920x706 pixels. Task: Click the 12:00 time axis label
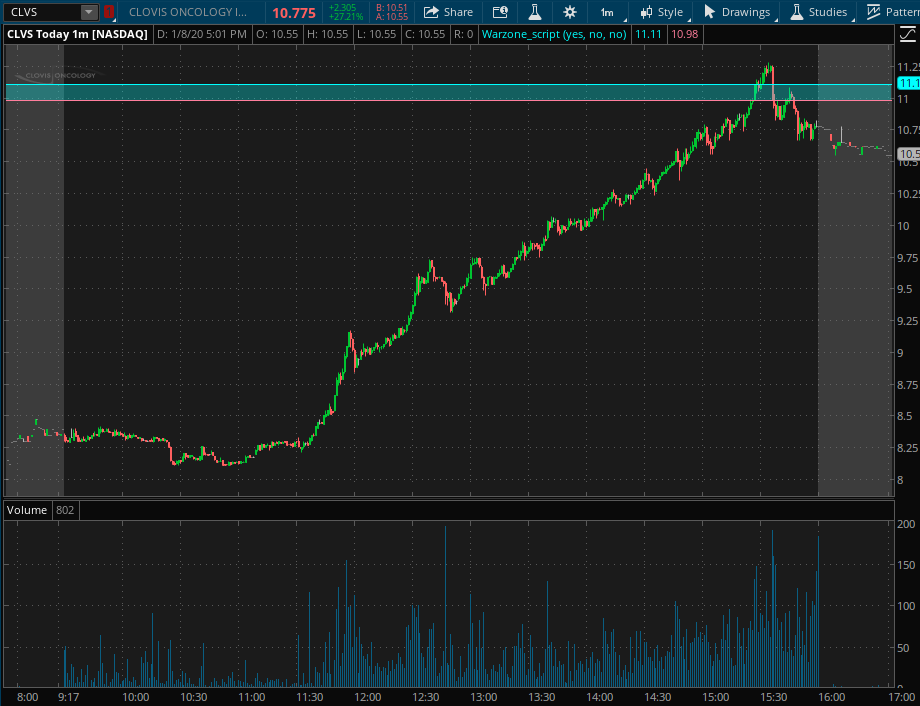coord(367,697)
